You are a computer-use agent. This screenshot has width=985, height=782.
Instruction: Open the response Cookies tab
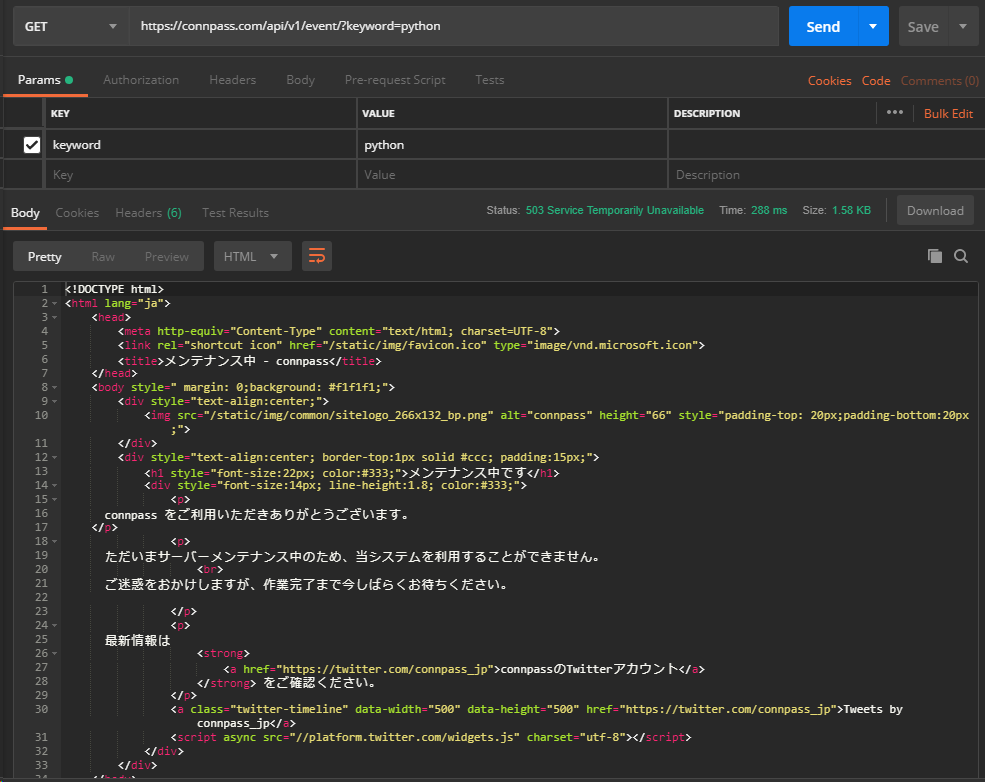pos(77,213)
